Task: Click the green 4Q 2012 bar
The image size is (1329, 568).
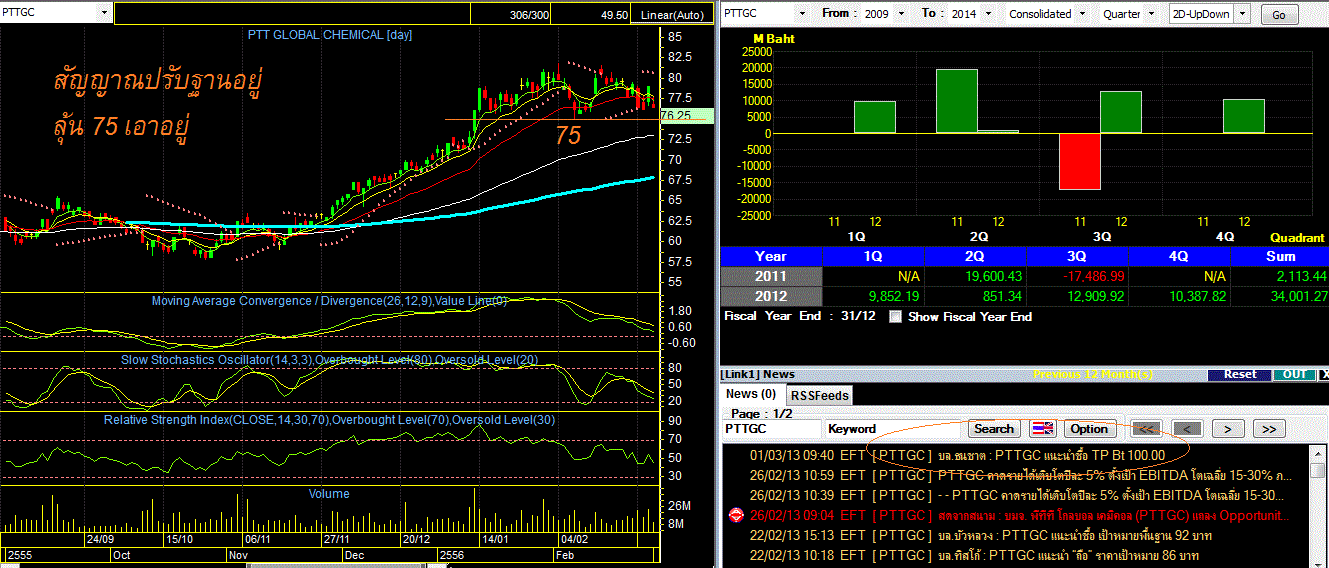Action: pos(1244,116)
